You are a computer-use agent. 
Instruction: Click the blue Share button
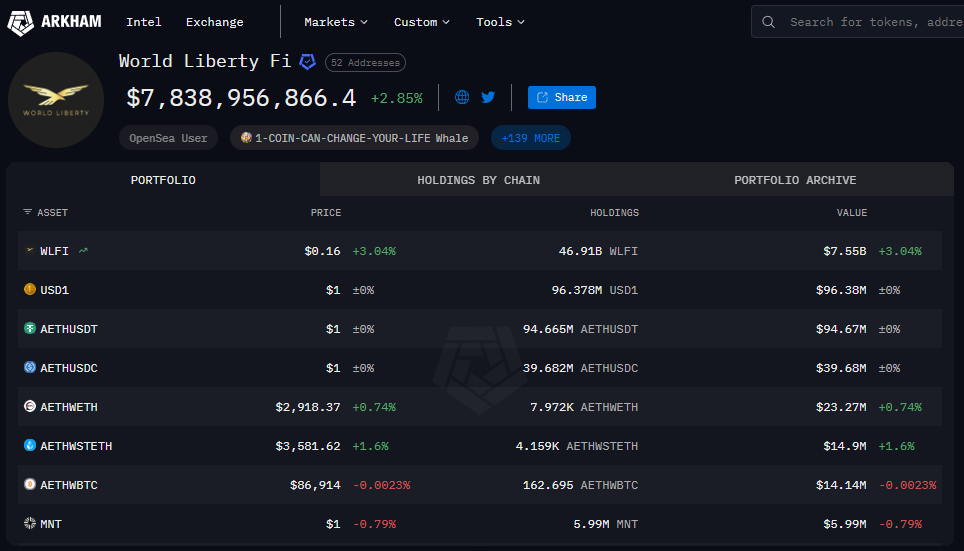point(562,97)
